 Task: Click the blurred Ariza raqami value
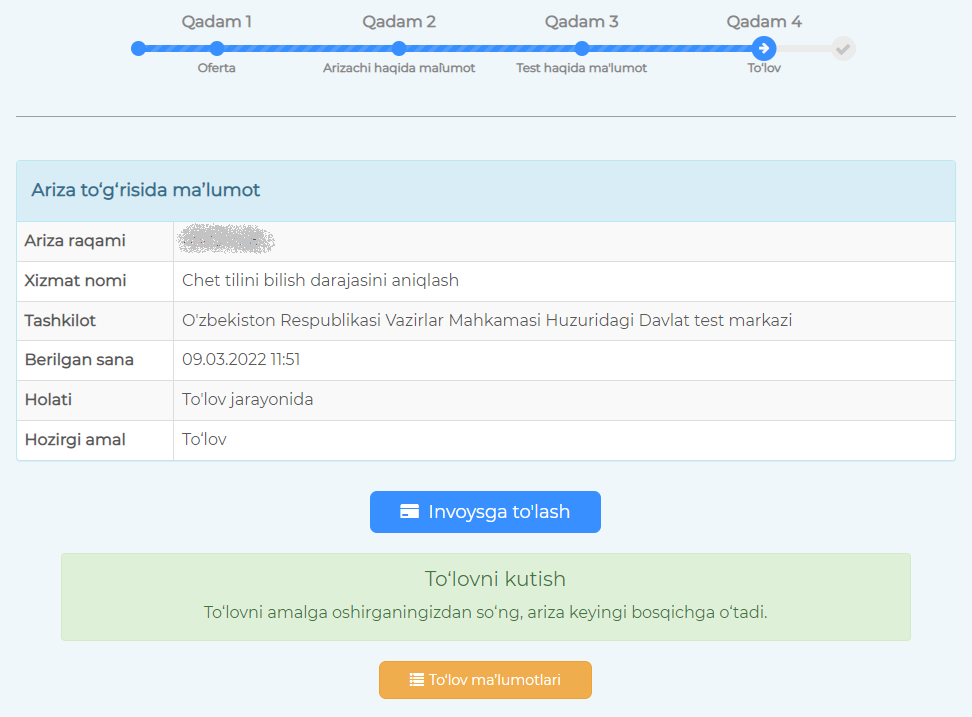coord(225,241)
